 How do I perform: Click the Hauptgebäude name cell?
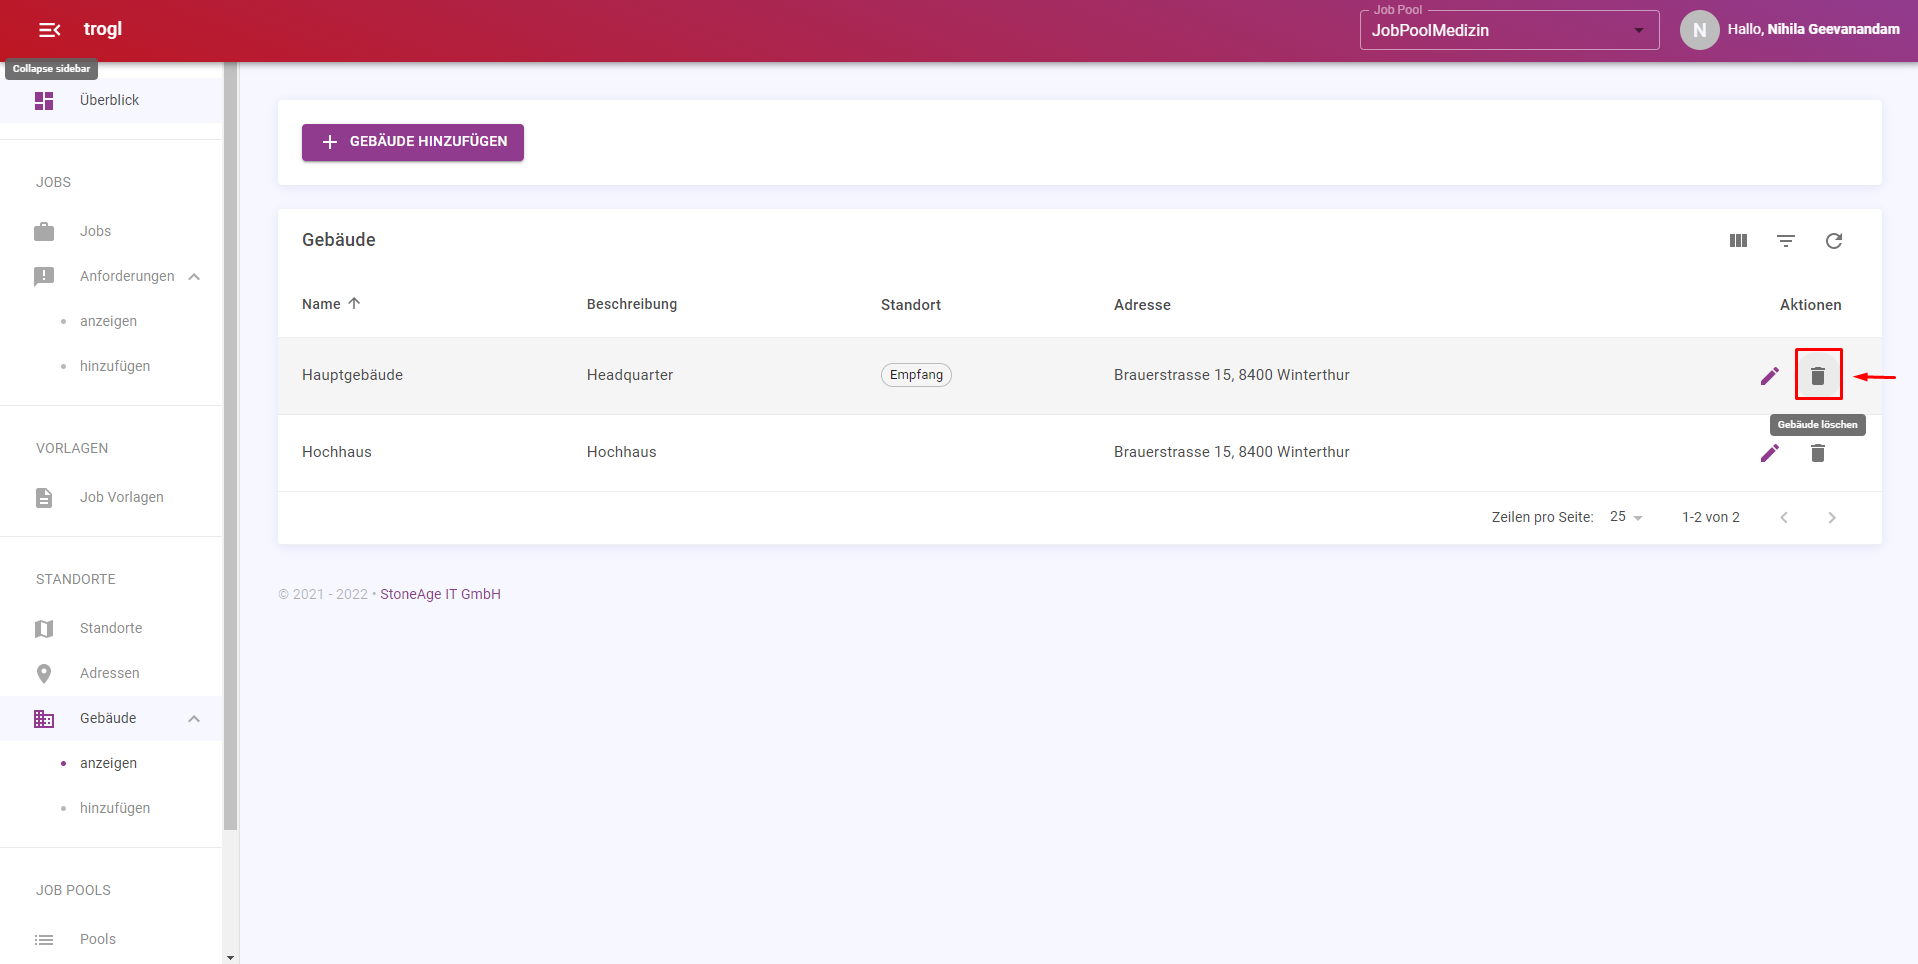click(x=352, y=375)
